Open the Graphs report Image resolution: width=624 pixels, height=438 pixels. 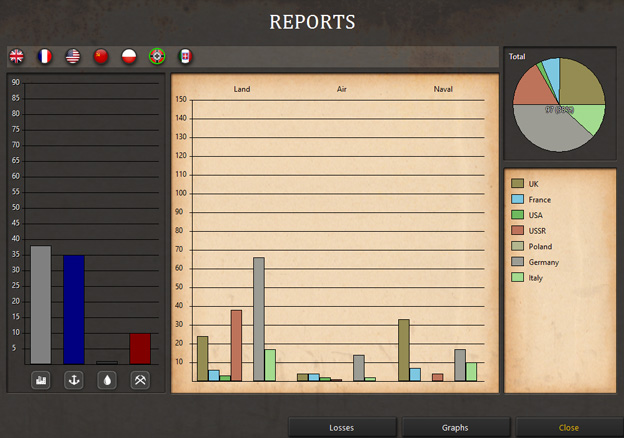click(x=456, y=428)
